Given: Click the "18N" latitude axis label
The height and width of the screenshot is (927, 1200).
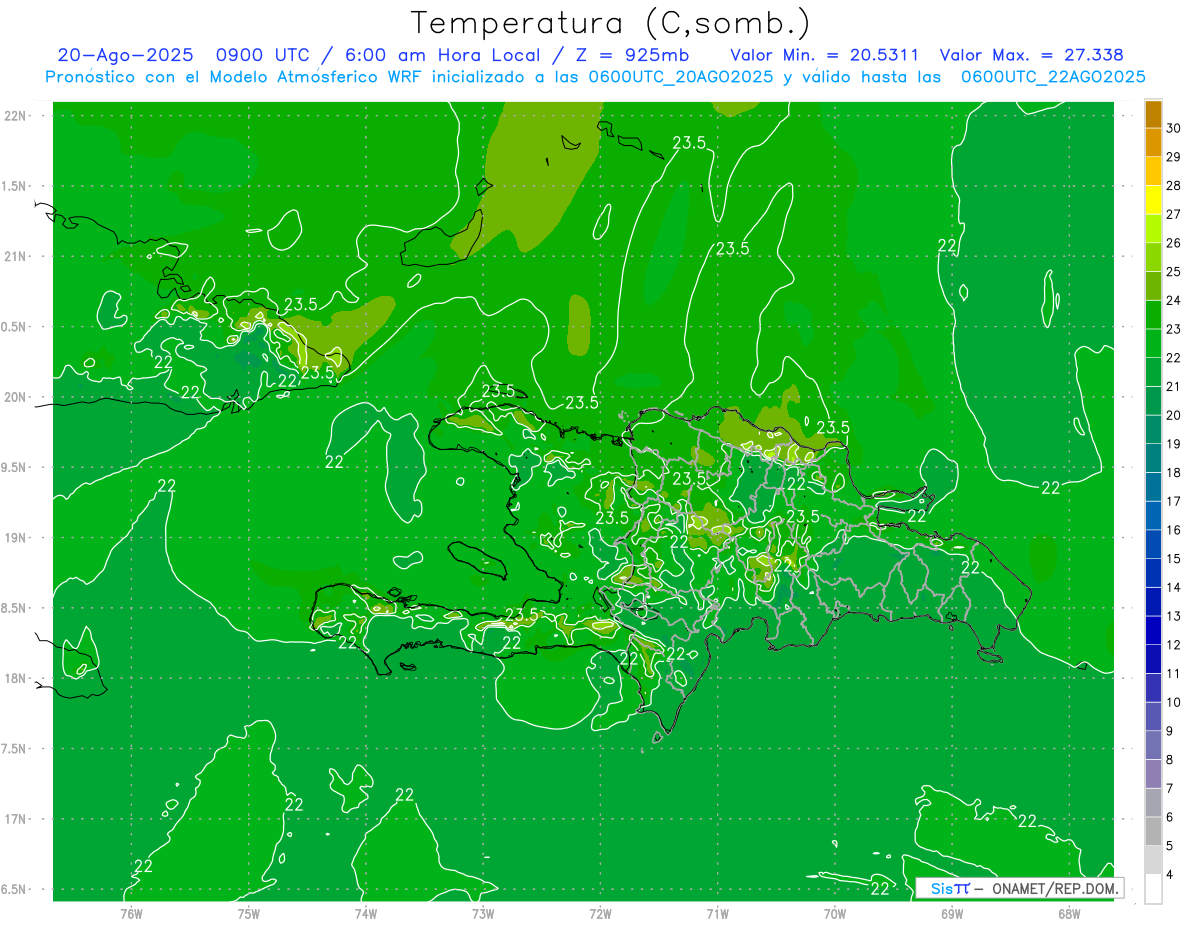Looking at the screenshot, I should tap(15, 678).
